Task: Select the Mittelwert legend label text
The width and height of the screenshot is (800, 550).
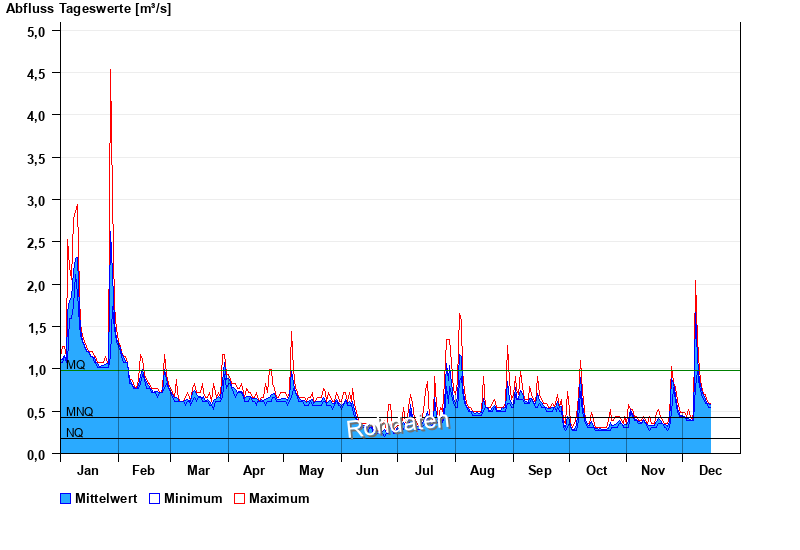Action: click(107, 499)
